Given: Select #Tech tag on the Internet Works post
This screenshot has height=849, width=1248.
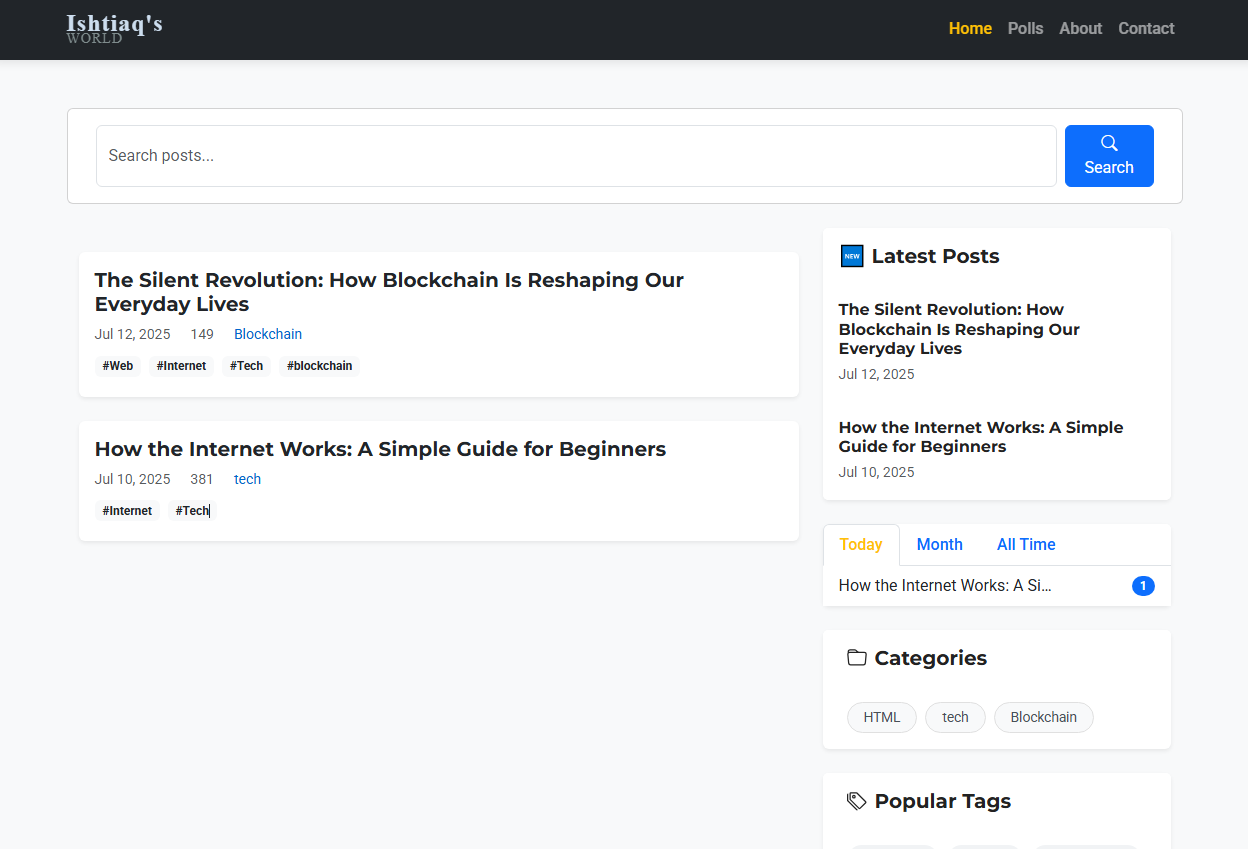Looking at the screenshot, I should click(192, 511).
